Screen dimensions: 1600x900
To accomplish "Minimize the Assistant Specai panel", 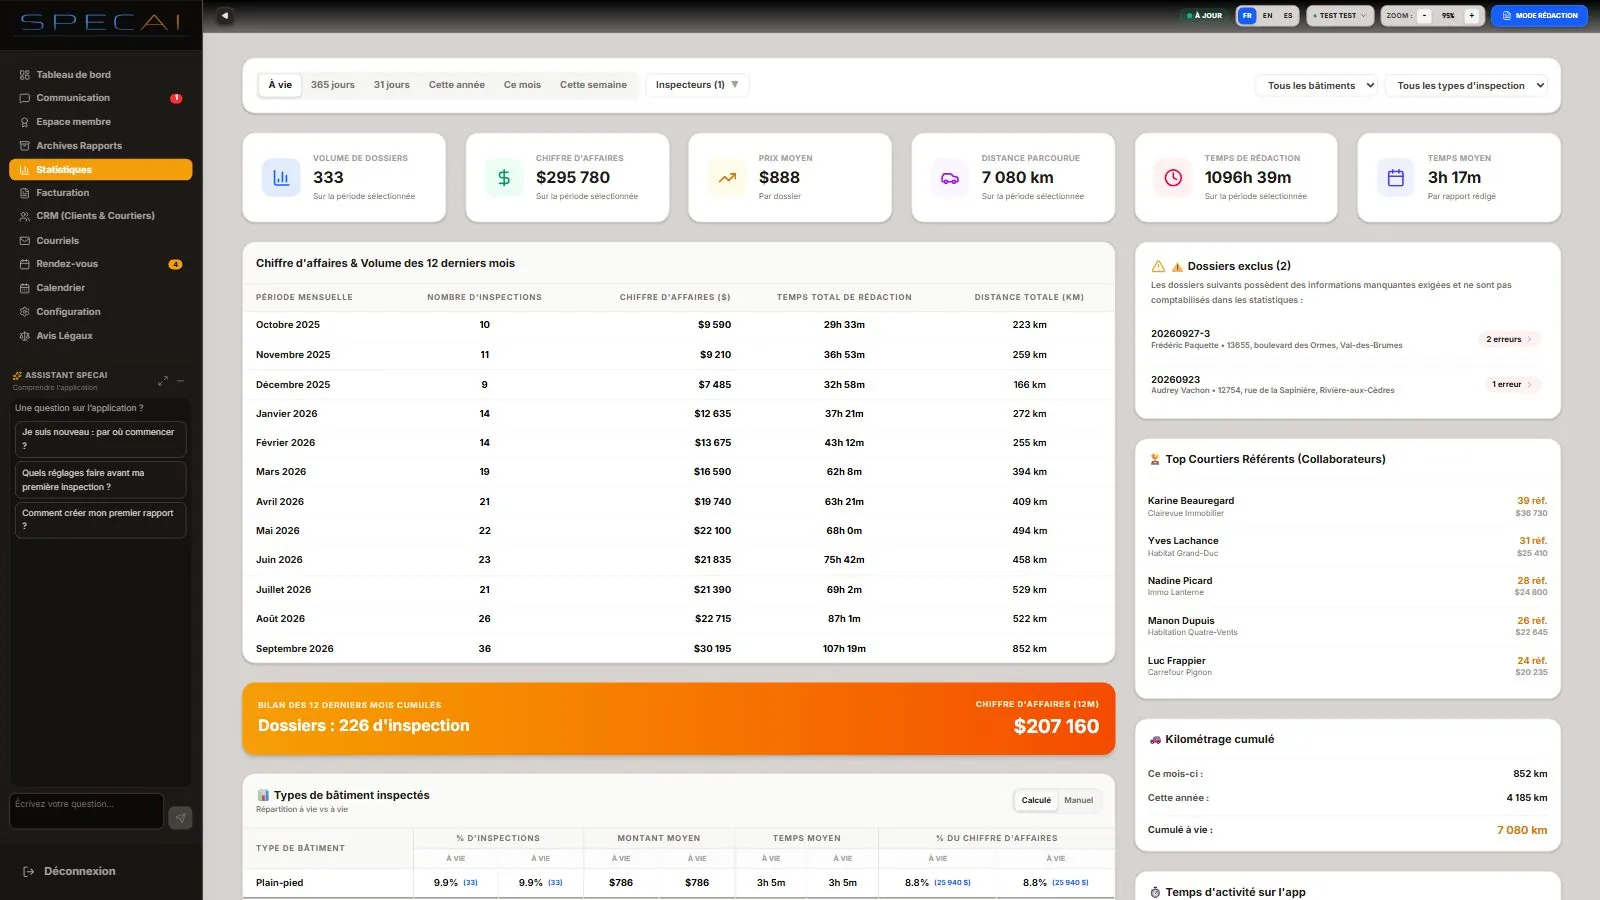I will click(181, 380).
